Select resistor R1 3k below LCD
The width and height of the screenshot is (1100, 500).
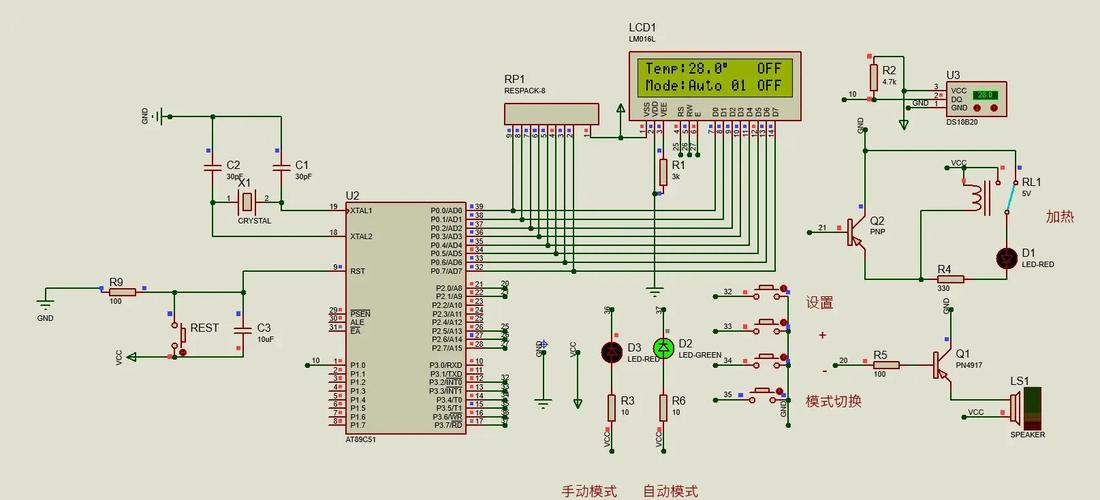pyautogui.click(x=663, y=173)
